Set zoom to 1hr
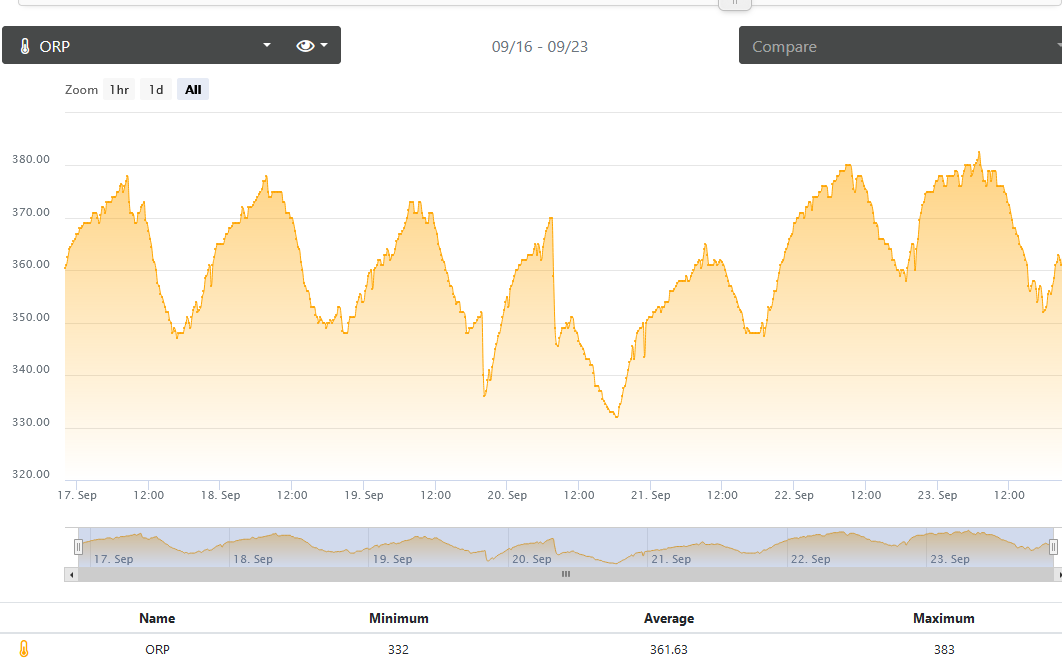 [119, 89]
